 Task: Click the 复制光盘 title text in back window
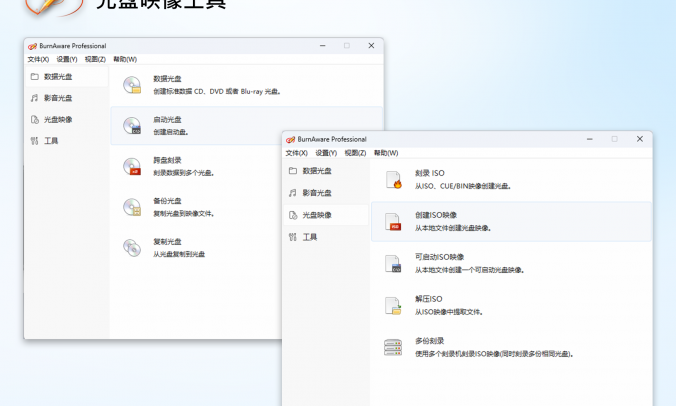click(167, 242)
